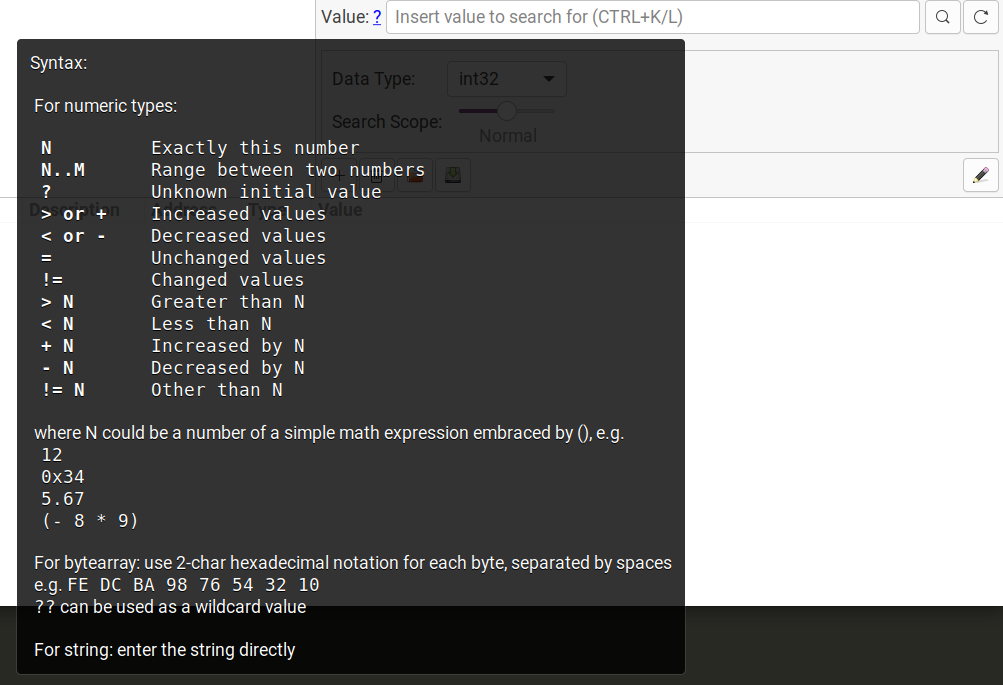Viewport: 1003px width, 685px height.
Task: Click the "Syntax:" heading in the tooltip
Action: 58,63
